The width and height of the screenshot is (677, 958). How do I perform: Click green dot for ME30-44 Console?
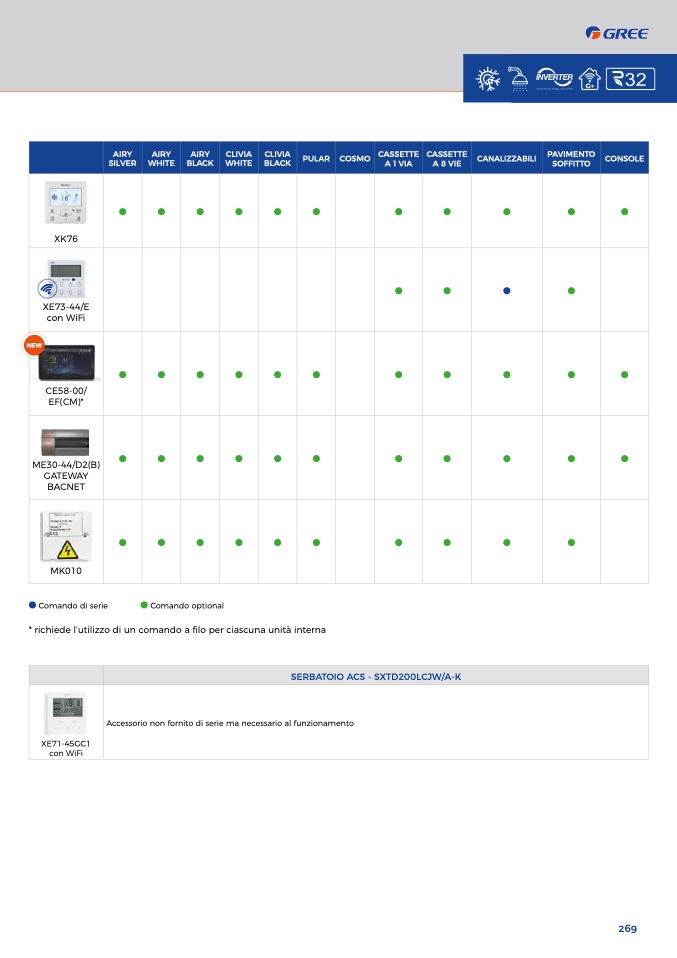(x=624, y=458)
